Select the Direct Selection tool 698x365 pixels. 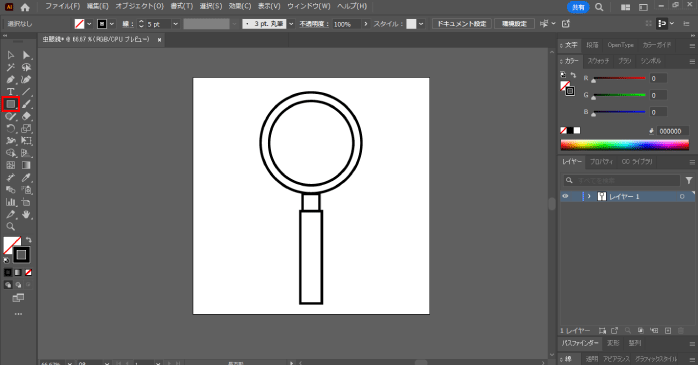pyautogui.click(x=26, y=55)
